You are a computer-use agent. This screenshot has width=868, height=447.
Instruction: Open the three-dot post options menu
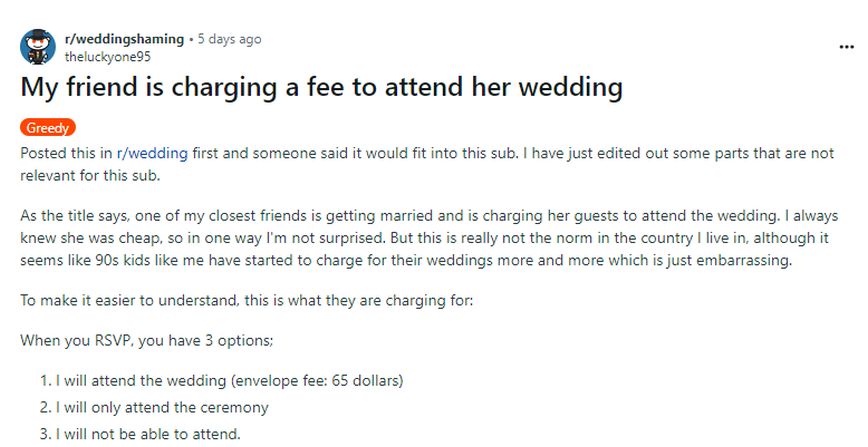[846, 46]
